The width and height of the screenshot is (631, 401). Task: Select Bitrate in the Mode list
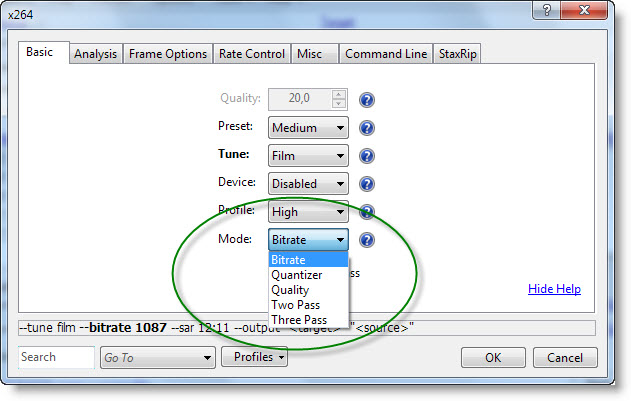308,260
